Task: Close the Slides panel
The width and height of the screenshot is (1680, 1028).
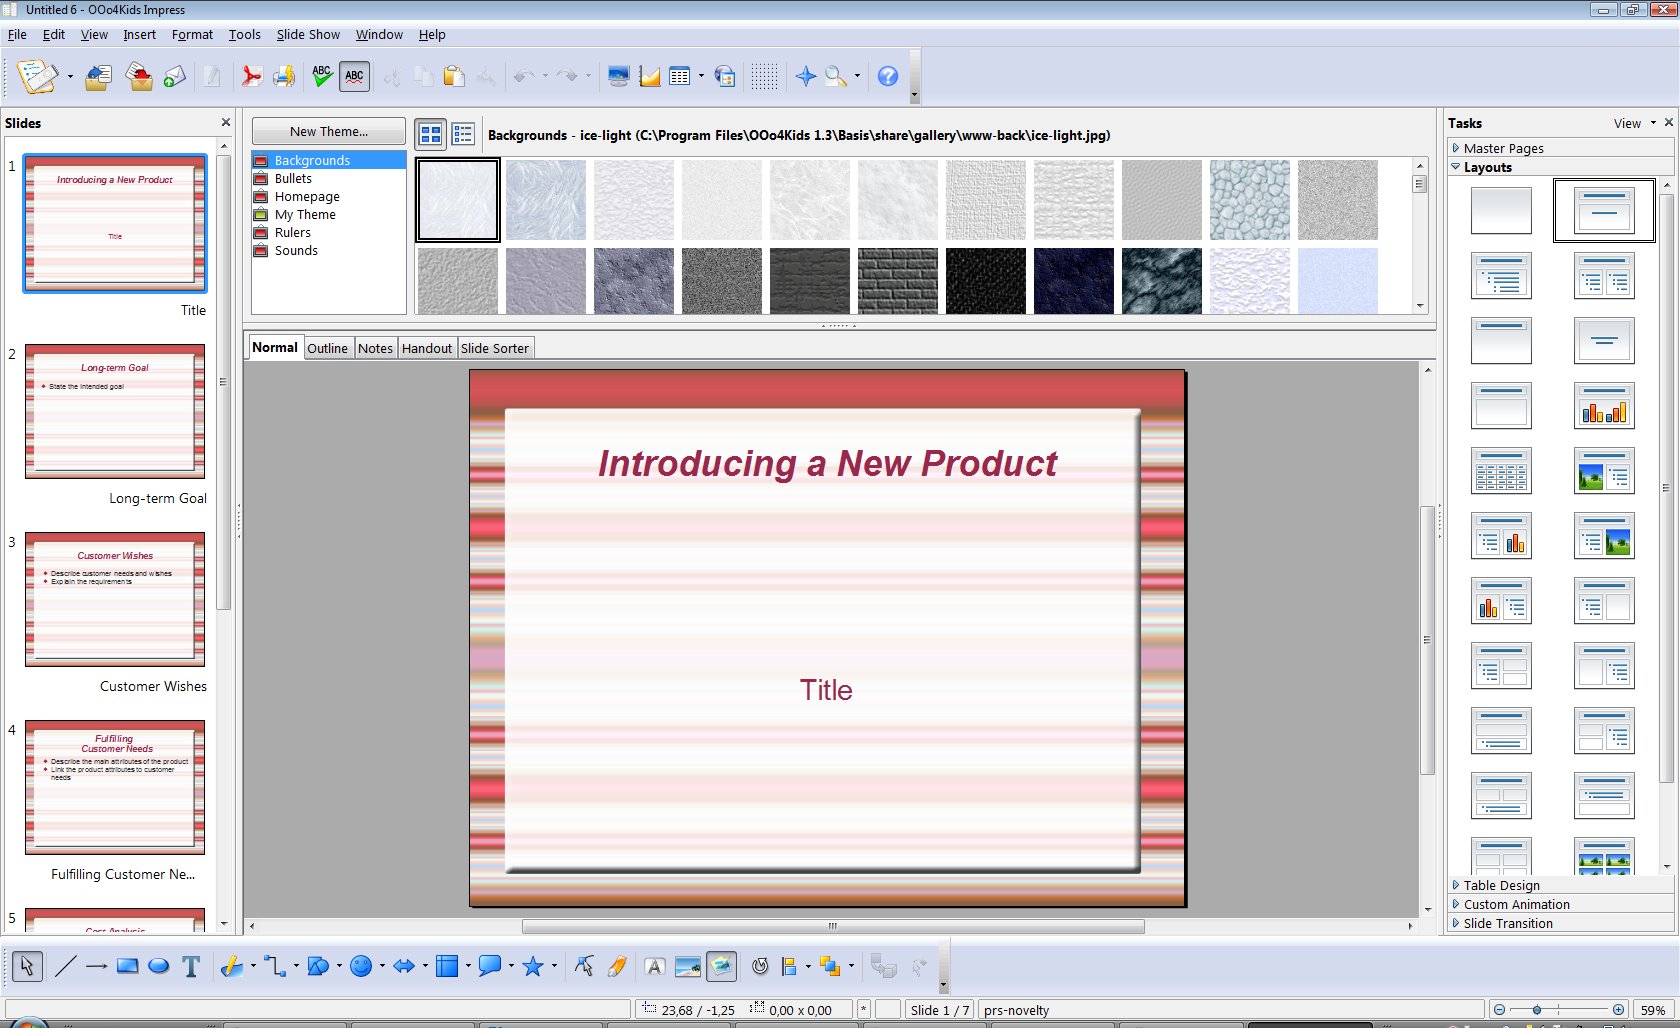Action: click(x=226, y=122)
